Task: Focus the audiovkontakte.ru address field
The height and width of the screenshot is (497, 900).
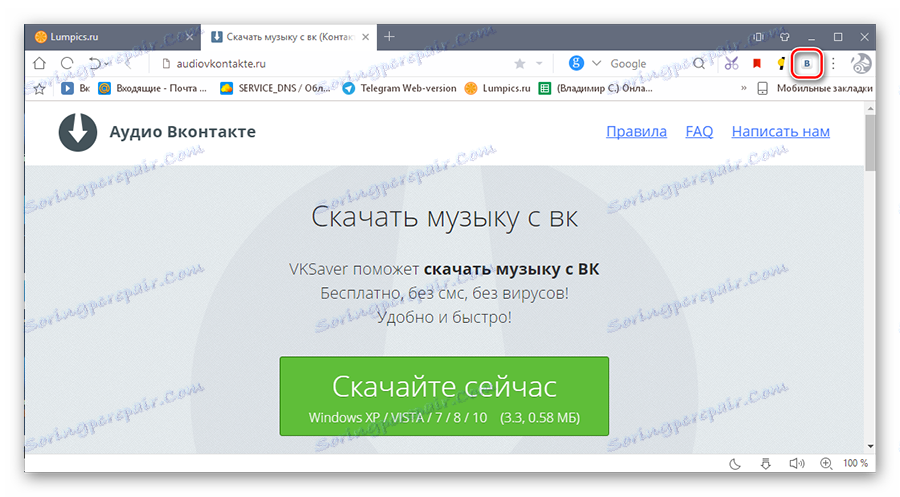Action: (333, 64)
